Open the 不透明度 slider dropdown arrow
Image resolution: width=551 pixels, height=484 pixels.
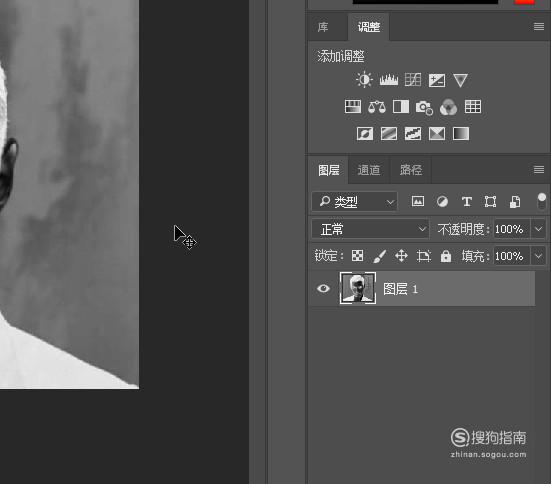point(538,229)
